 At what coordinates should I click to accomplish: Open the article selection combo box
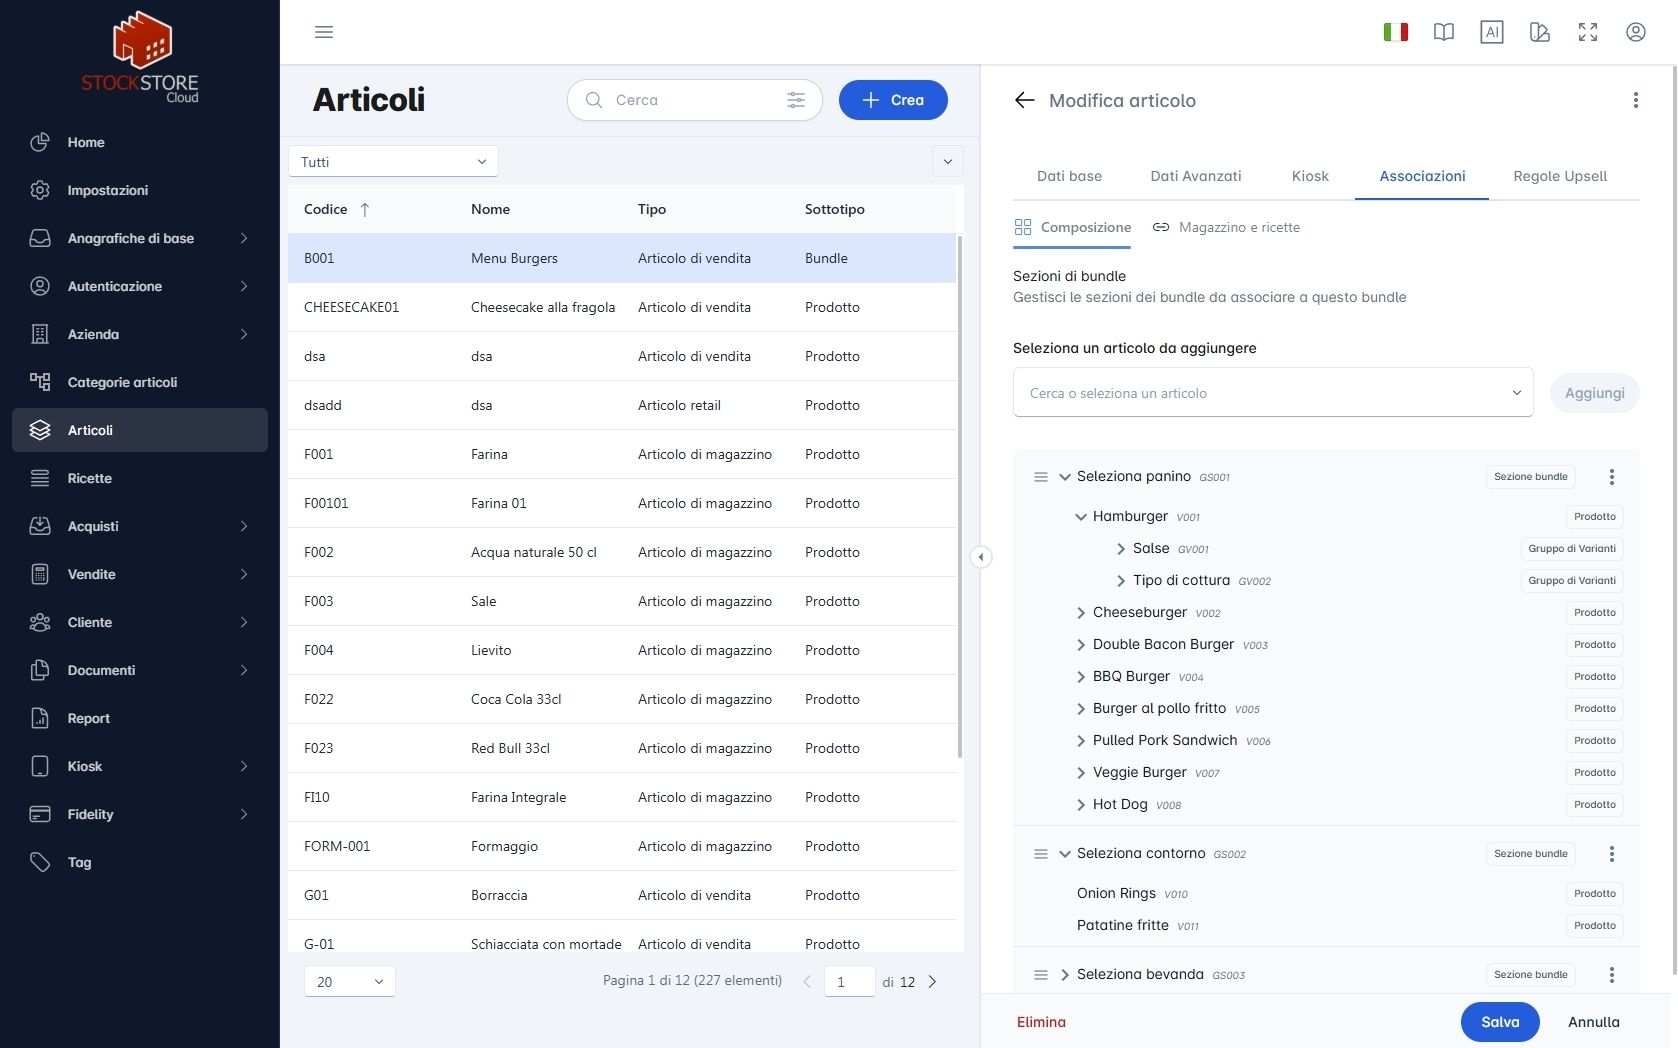point(1273,393)
